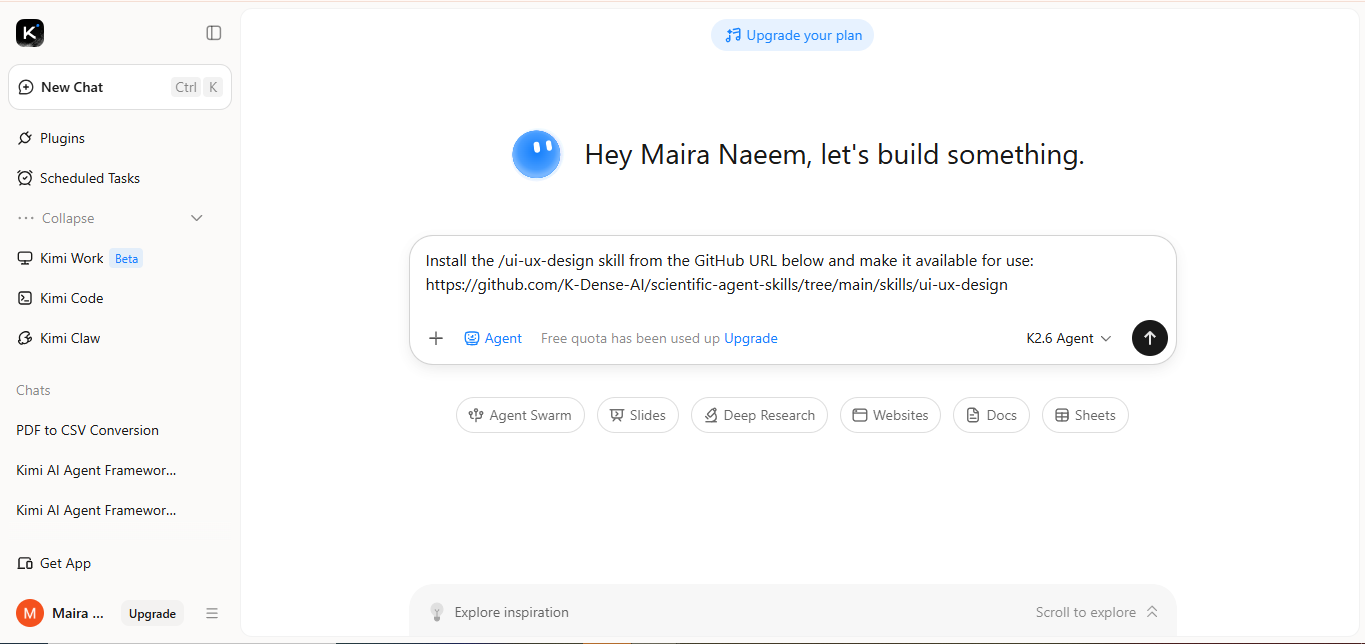
Task: Send the message with the arrow button
Action: (1150, 338)
